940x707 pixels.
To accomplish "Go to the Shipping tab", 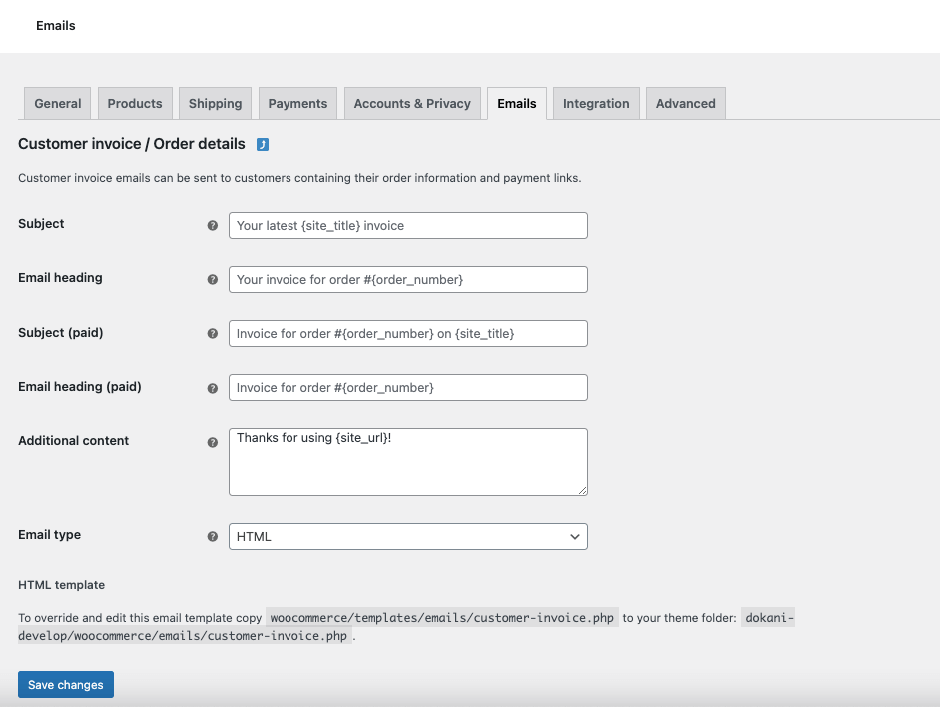I will coord(216,104).
